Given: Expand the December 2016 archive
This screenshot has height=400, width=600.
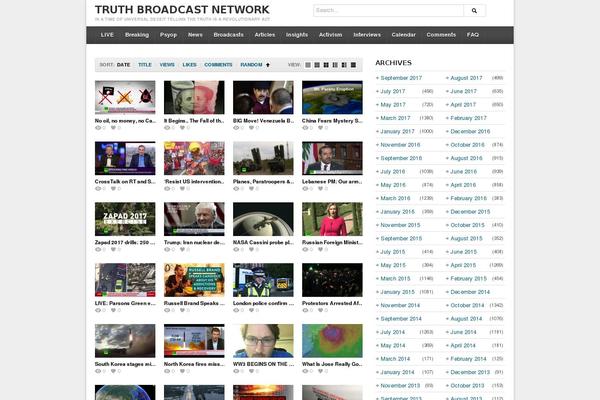Looking at the screenshot, I should [470, 132].
